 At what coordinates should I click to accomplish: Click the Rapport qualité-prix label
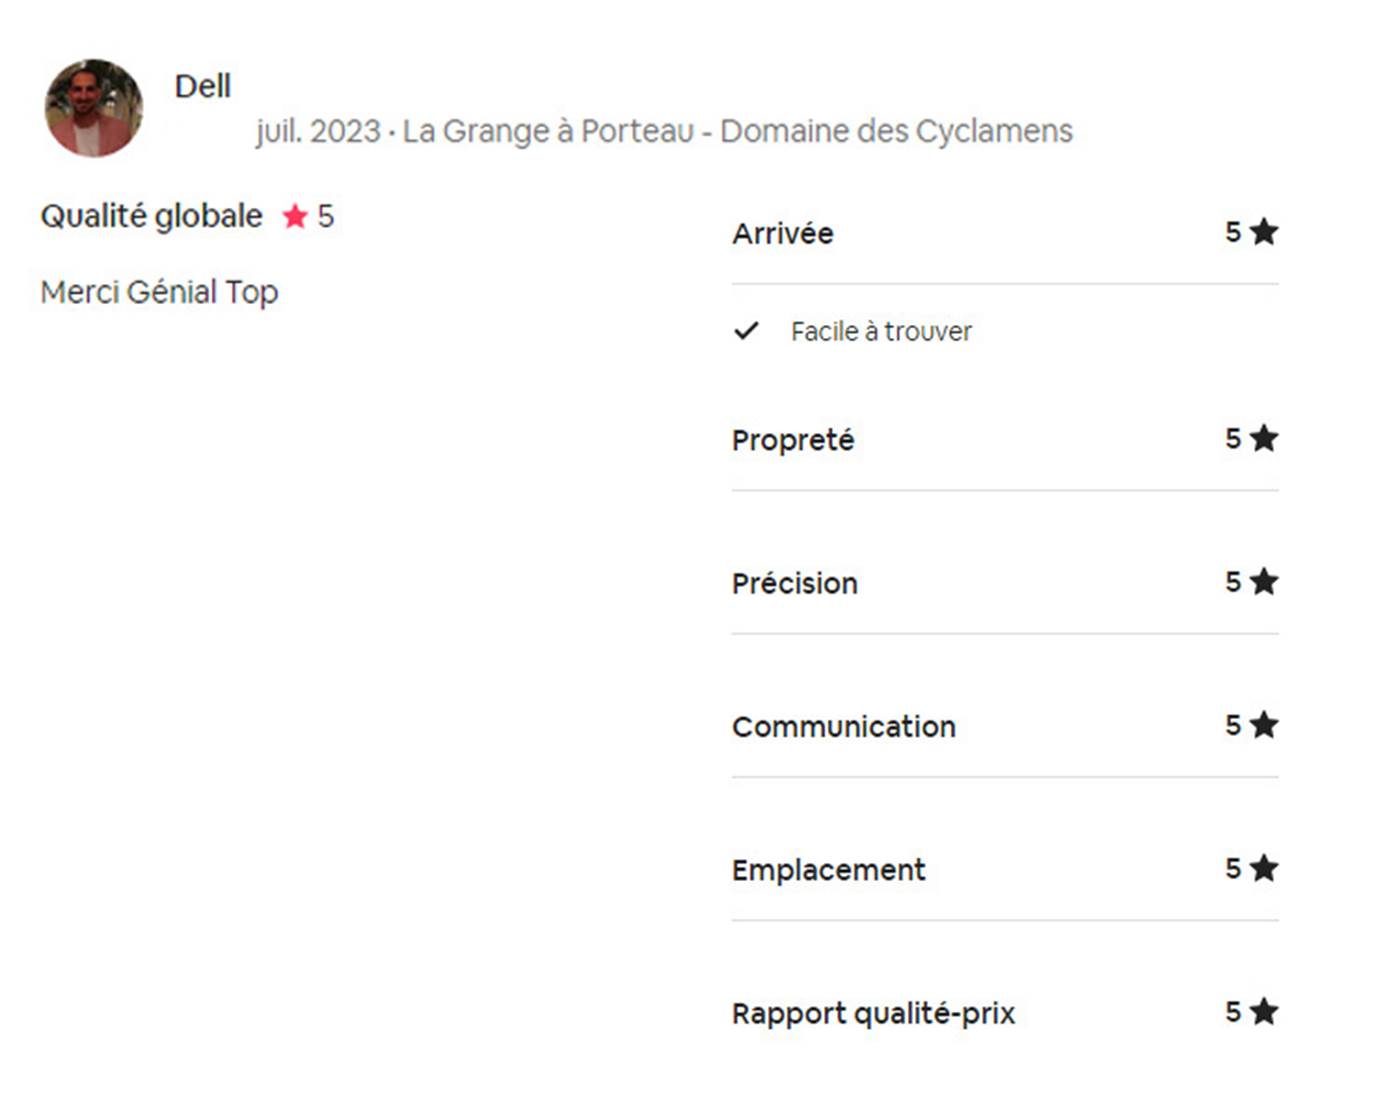click(x=873, y=1014)
